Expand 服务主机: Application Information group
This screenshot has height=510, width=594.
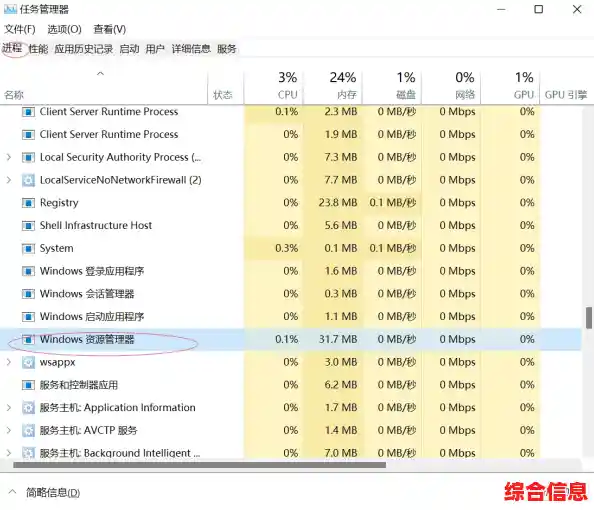[9, 408]
